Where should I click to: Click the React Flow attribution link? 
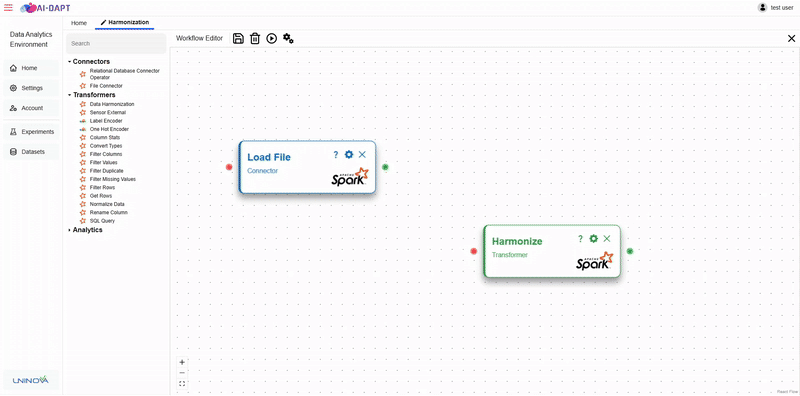[x=787, y=391]
